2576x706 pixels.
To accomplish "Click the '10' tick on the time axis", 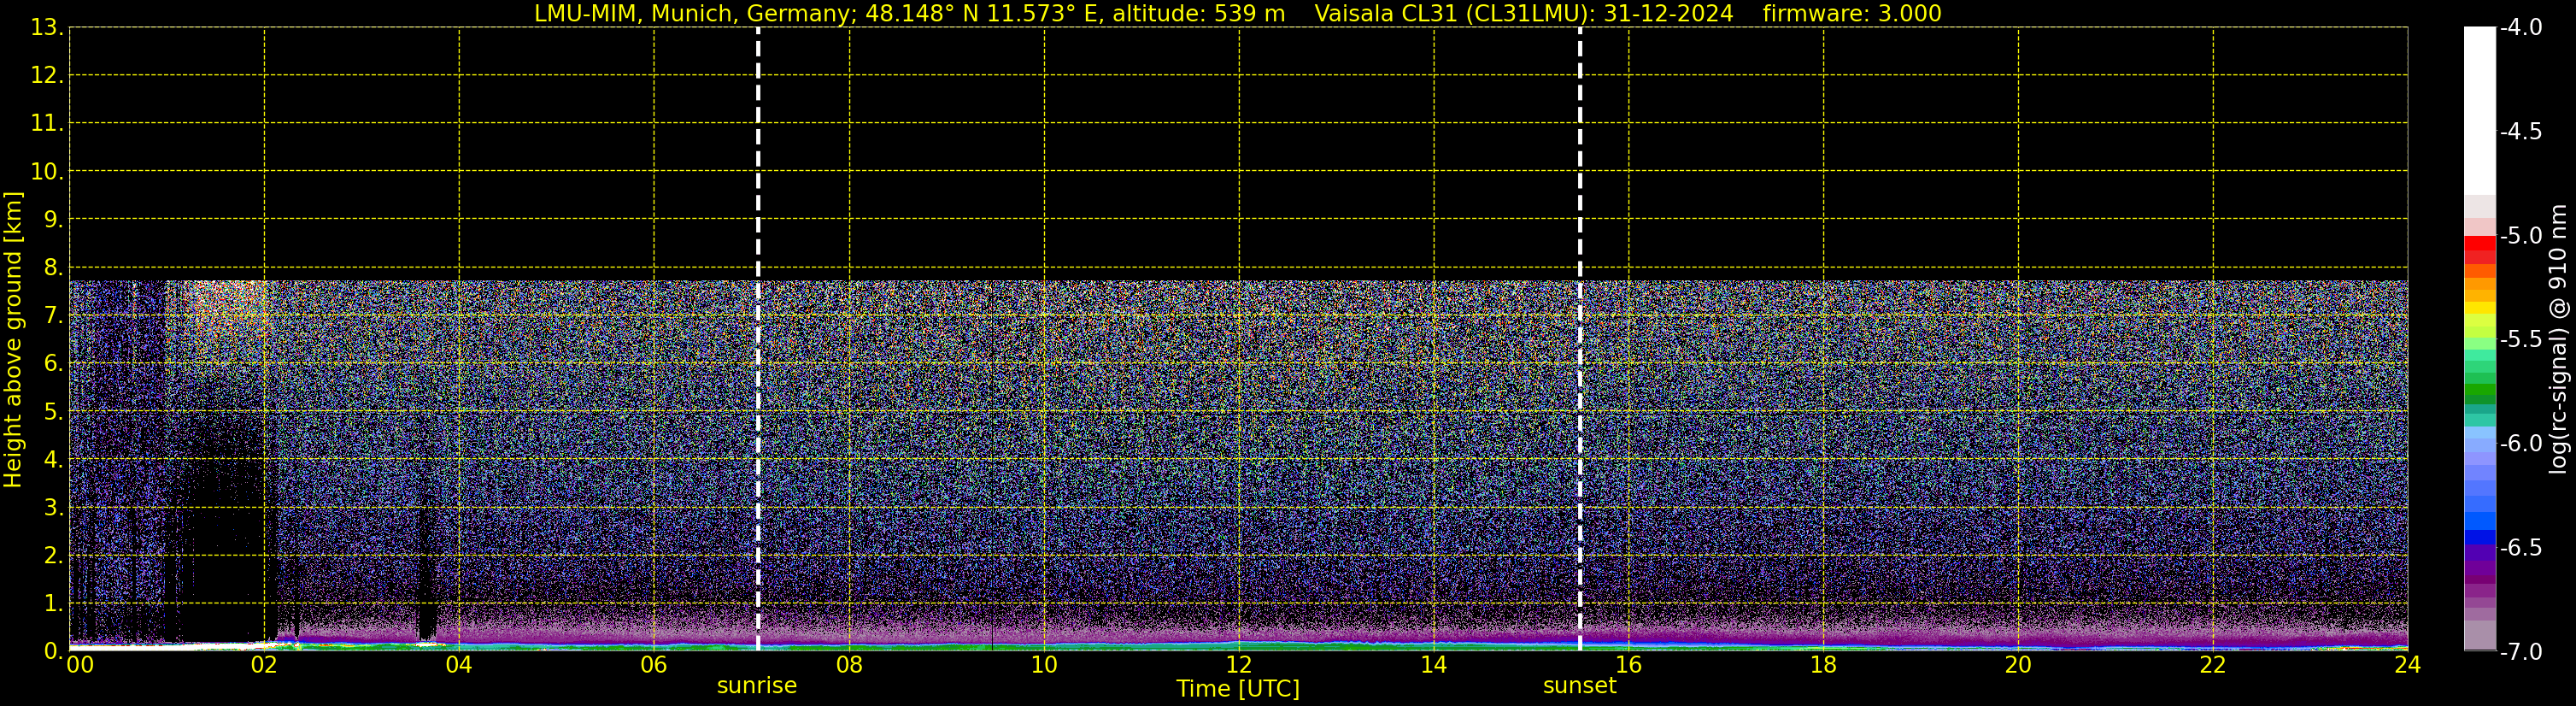I will [x=1044, y=665].
